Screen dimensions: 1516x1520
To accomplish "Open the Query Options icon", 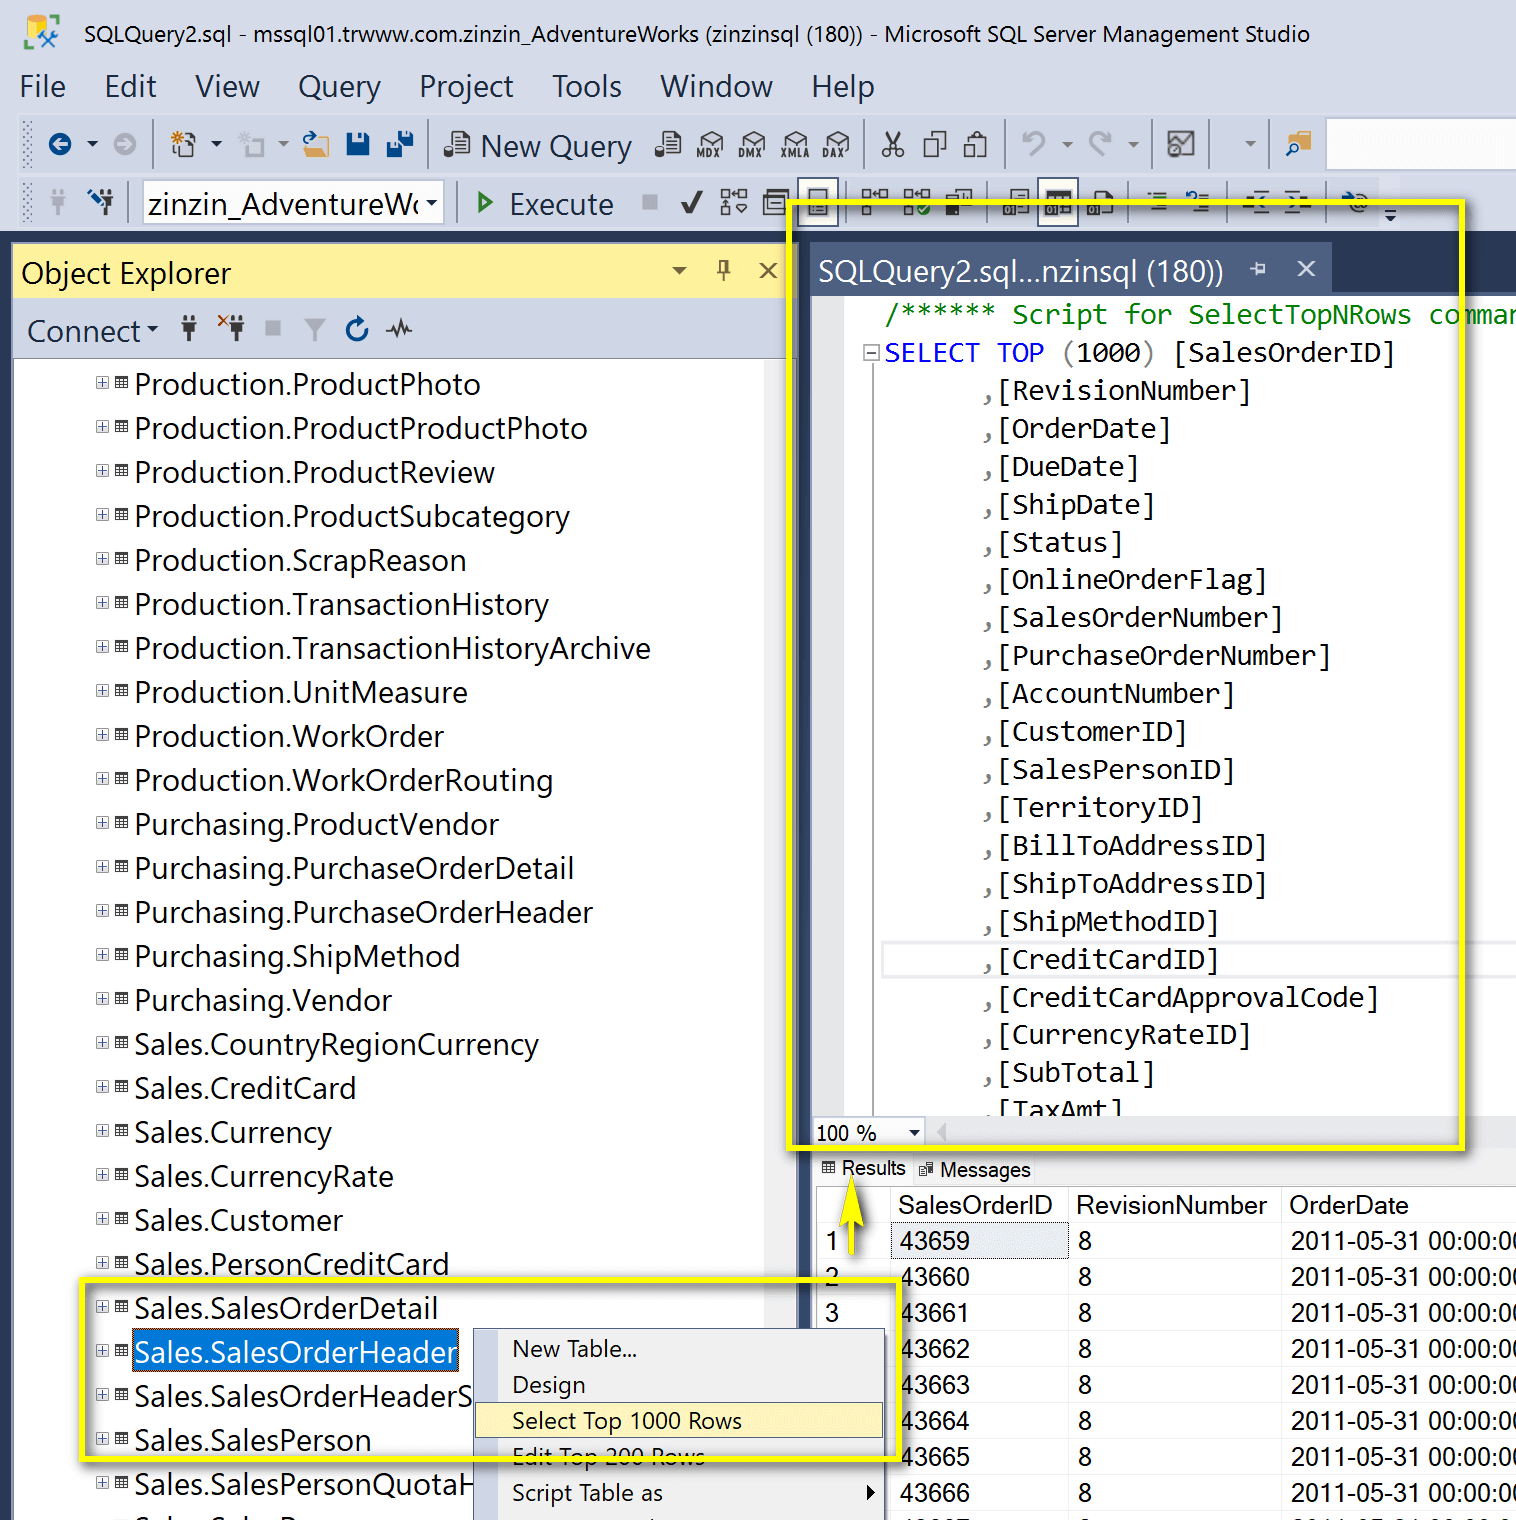I will point(775,203).
